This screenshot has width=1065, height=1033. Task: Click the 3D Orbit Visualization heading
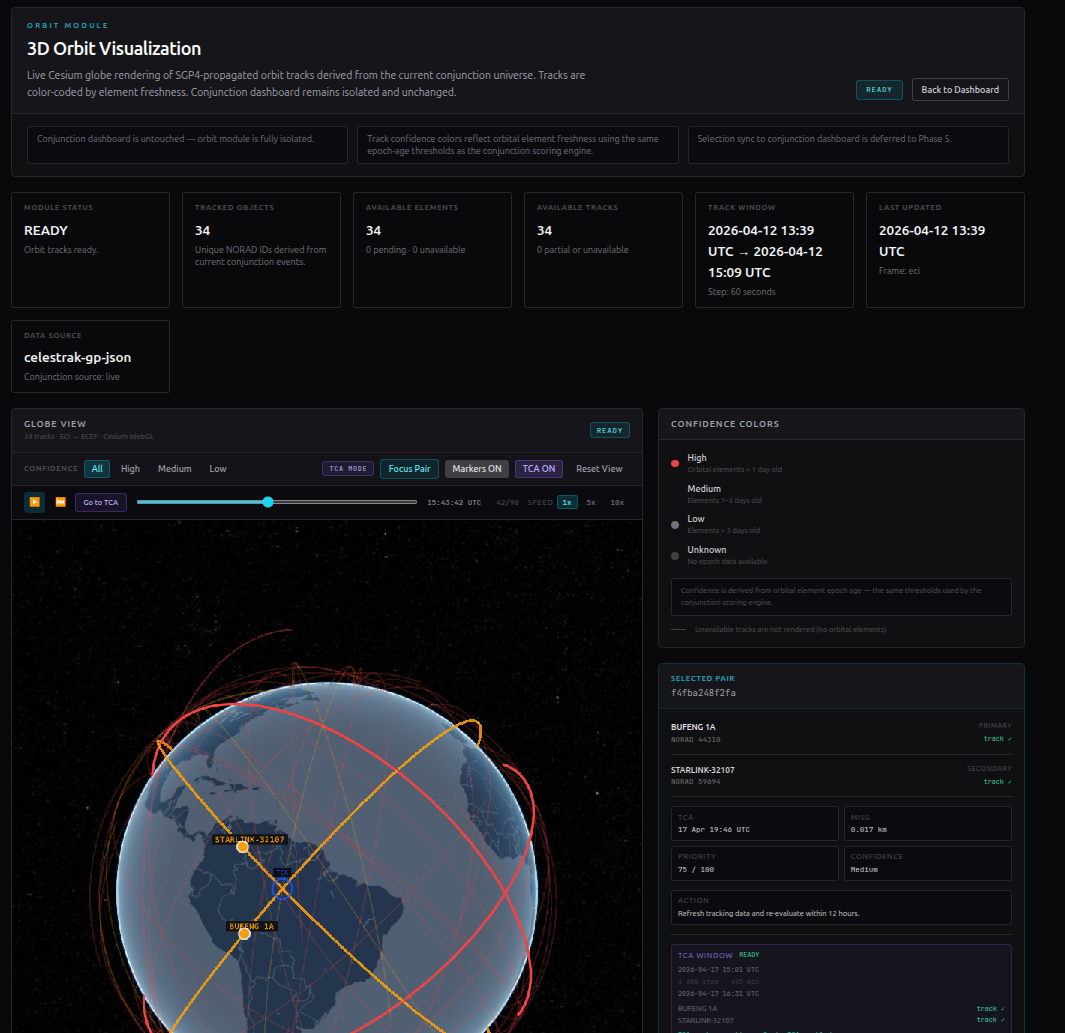click(x=114, y=49)
